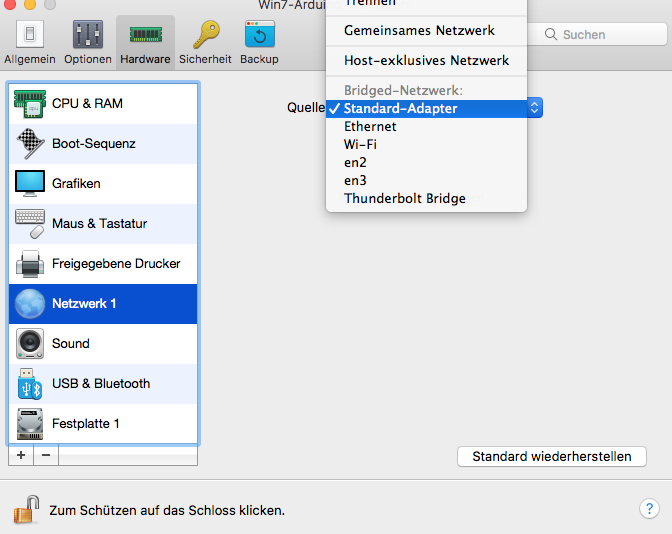Click the Netzwerk 1 globe icon
672x534 pixels.
[30, 303]
